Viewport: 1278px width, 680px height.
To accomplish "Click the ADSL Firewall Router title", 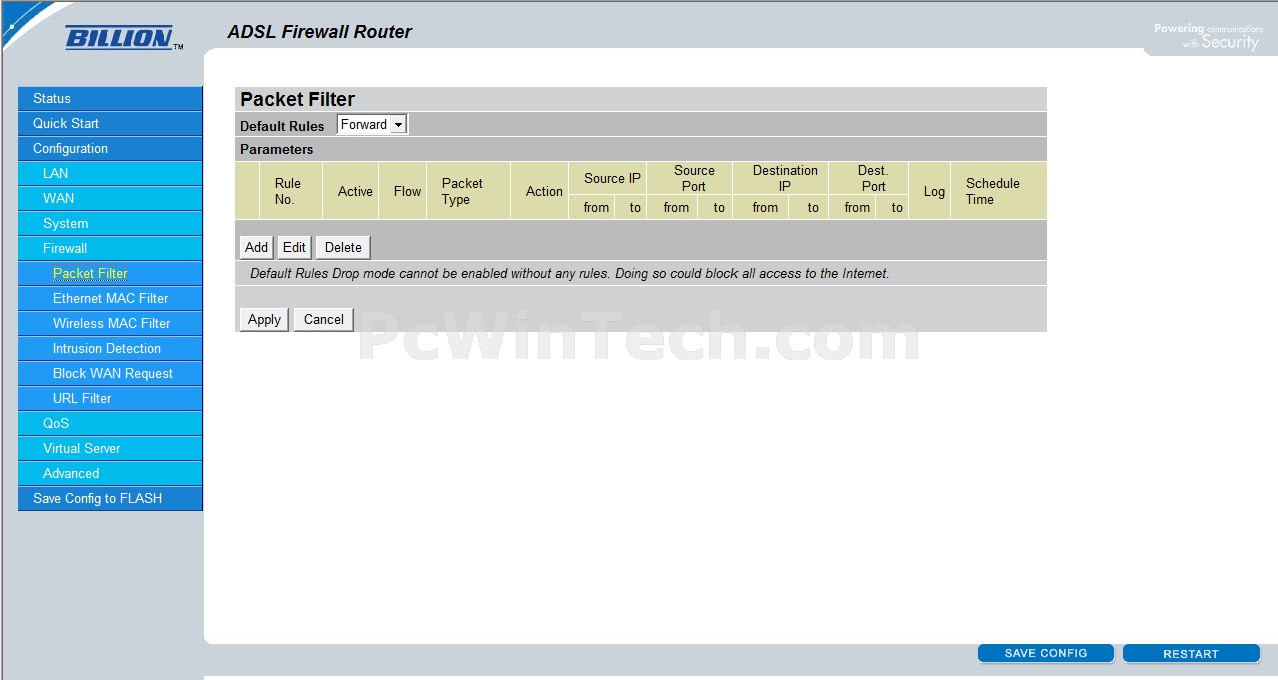I will (320, 32).
